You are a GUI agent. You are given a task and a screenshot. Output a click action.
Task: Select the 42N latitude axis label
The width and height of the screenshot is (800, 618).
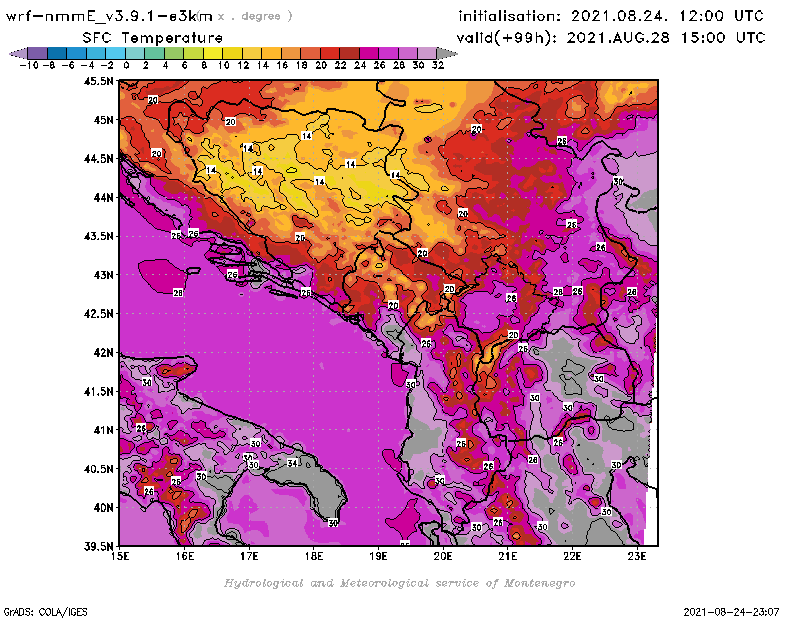tap(104, 353)
